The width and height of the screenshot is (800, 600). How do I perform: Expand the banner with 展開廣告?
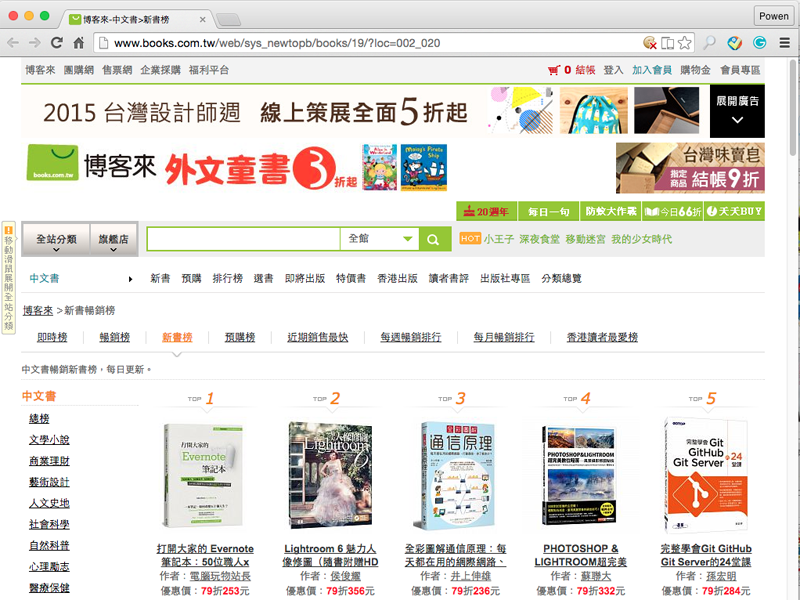[x=737, y=111]
